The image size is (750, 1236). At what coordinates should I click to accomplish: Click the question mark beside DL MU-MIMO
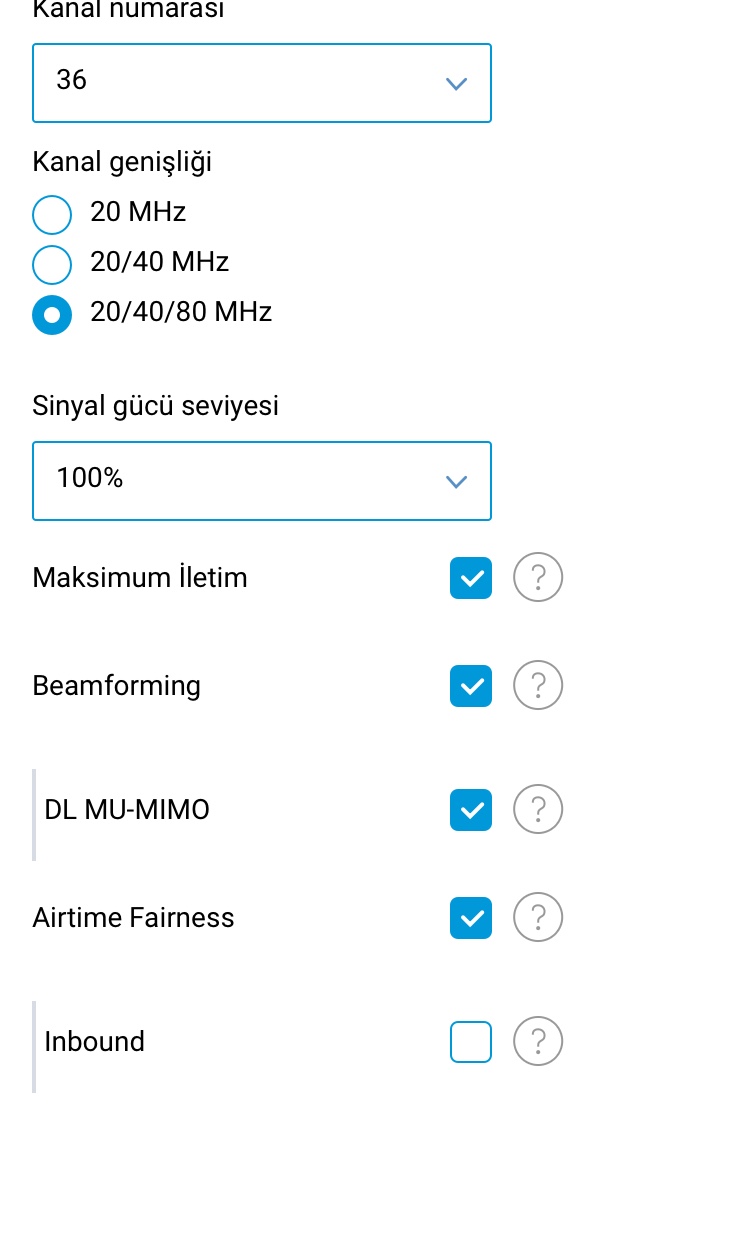538,809
